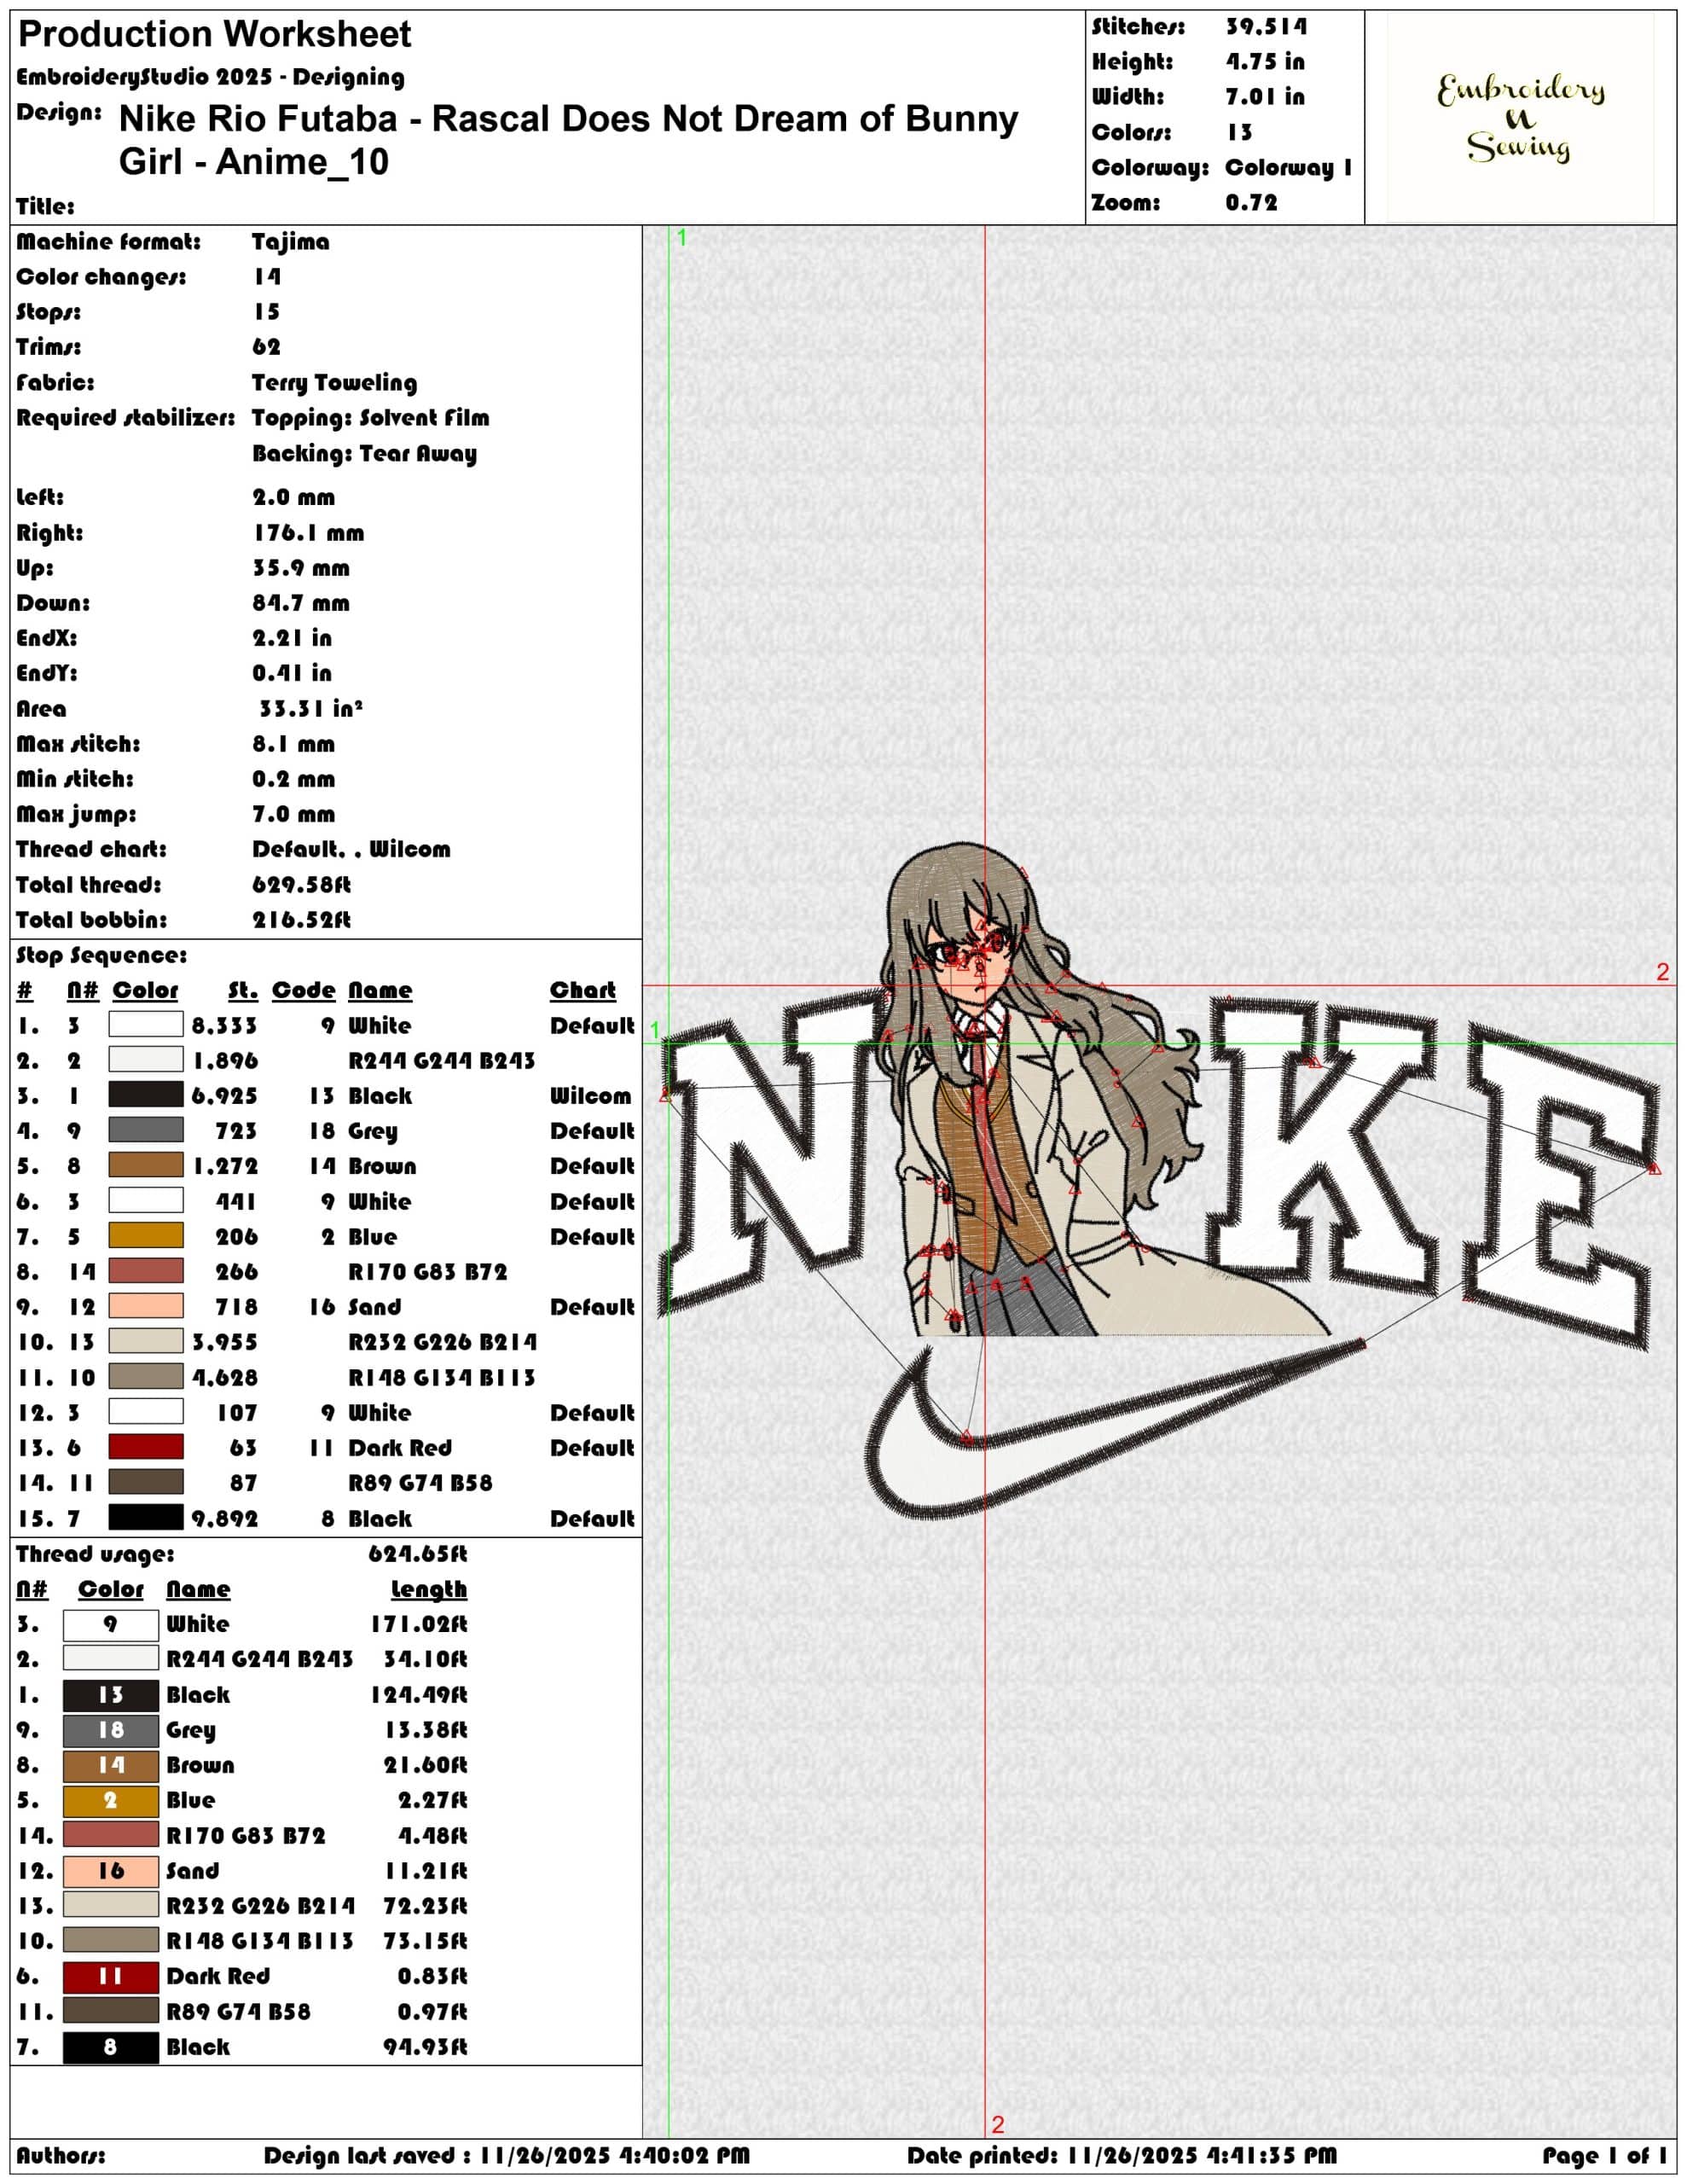Image resolution: width=1687 pixels, height=2184 pixels.
Task: Click the 'Wilcom' chart entry
Action: tap(590, 1095)
